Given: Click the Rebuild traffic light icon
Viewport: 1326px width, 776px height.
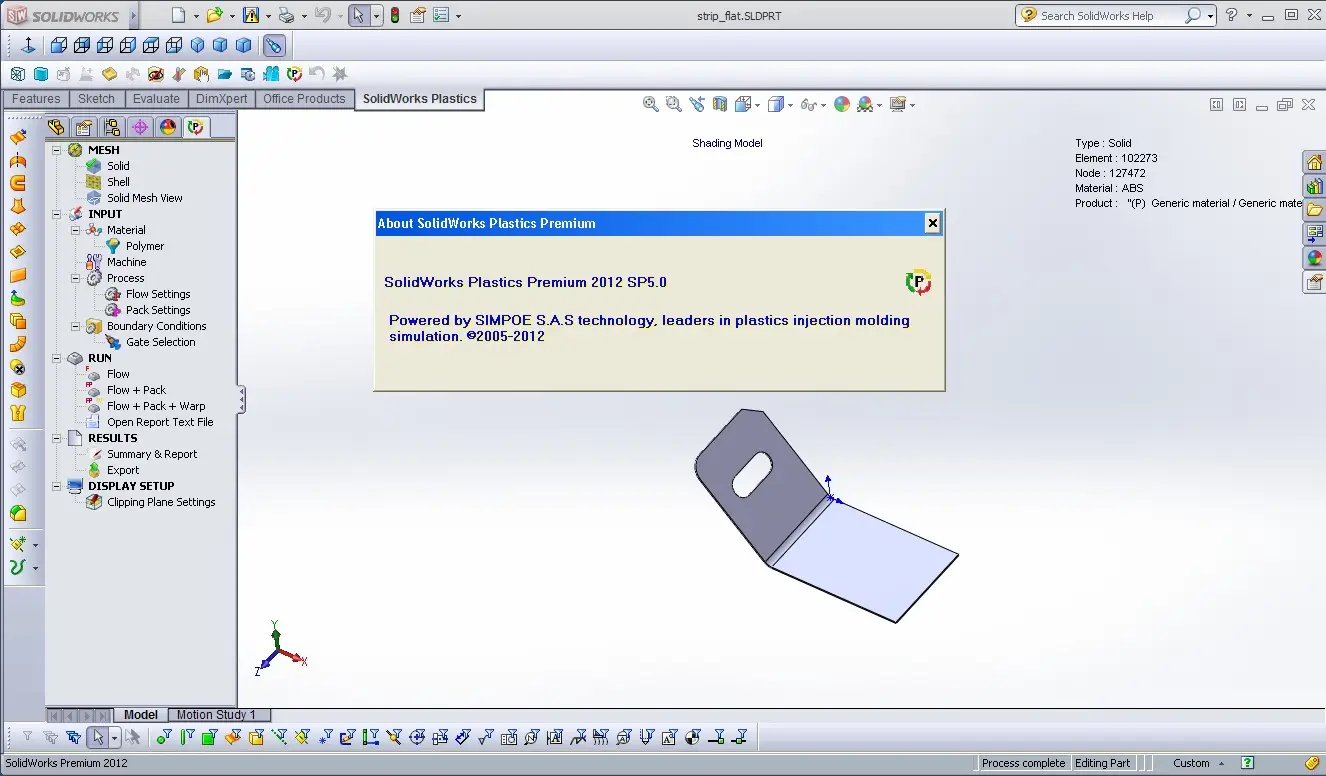Looking at the screenshot, I should pyautogui.click(x=395, y=15).
